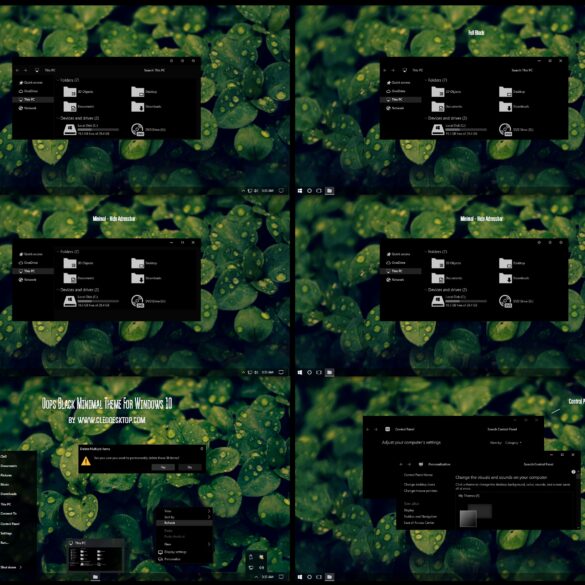Open Display link under See also
The image size is (585, 585).
(409, 510)
